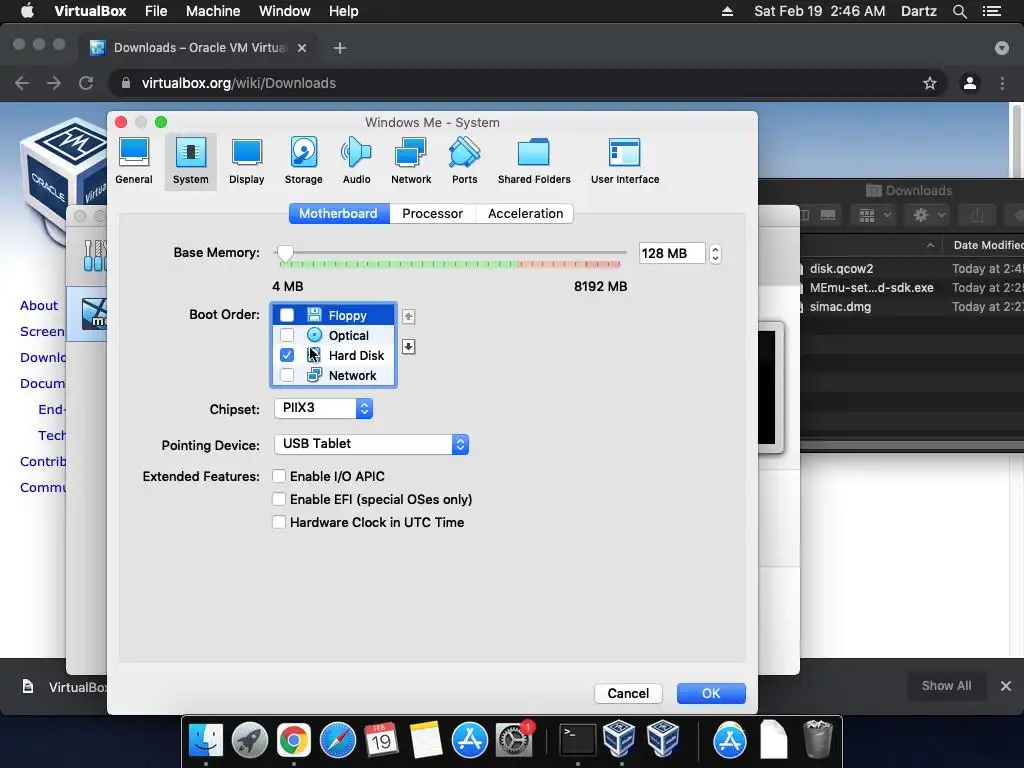The image size is (1024, 768).
Task: Open the Window menu
Action: pyautogui.click(x=285, y=11)
